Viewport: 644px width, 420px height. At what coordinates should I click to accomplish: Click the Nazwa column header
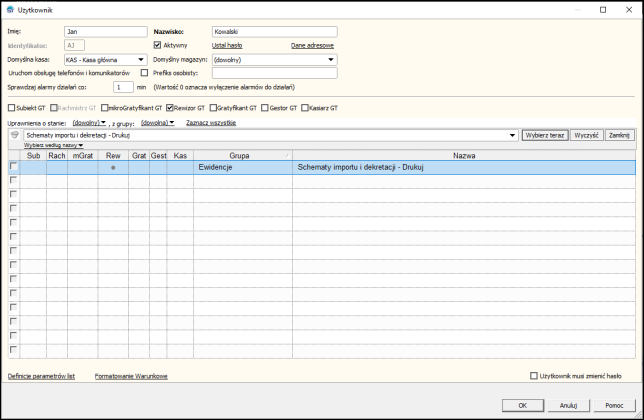[464, 156]
